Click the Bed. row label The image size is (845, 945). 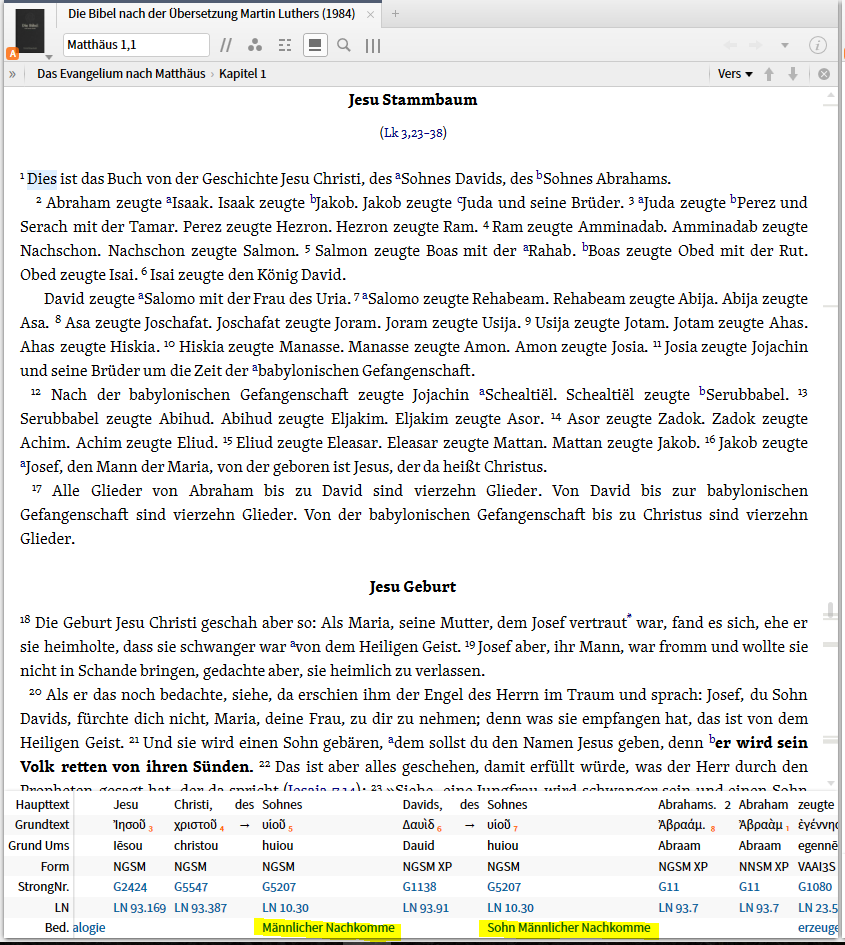57,928
